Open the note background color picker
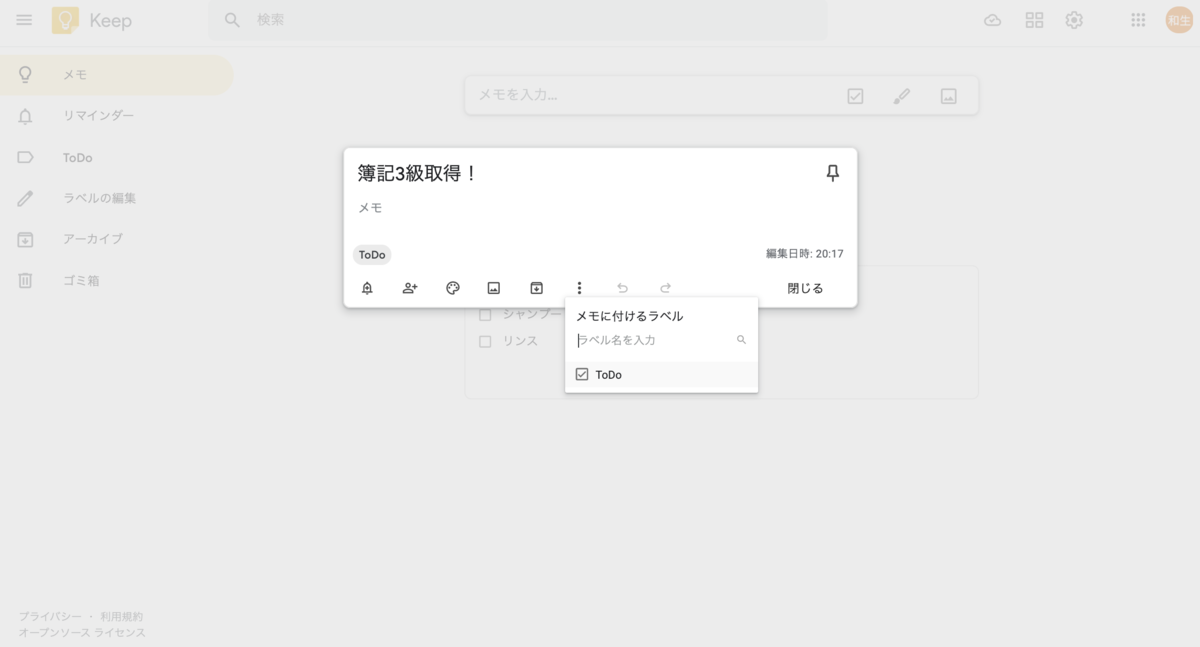The height and width of the screenshot is (647, 1200). [x=452, y=287]
